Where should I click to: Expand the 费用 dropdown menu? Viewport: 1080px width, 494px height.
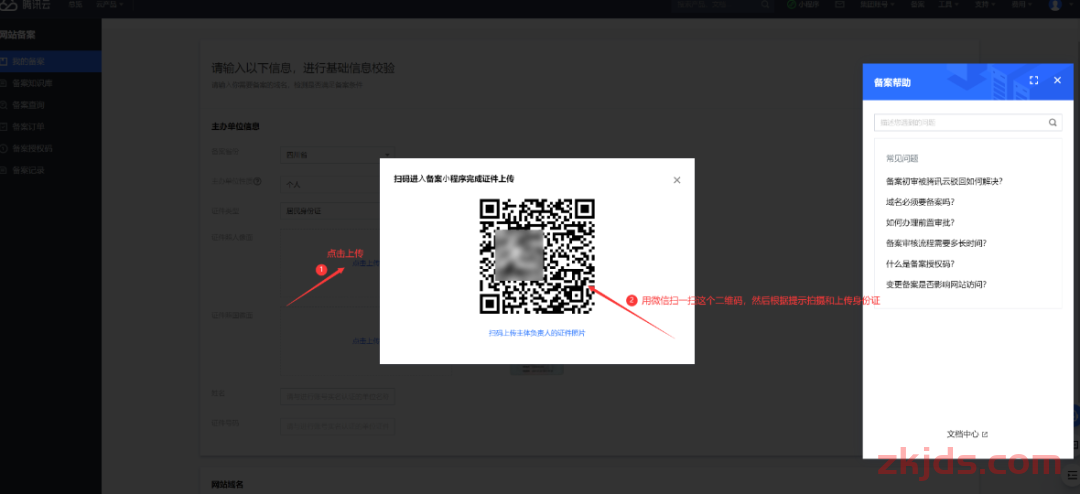tap(1021, 5)
